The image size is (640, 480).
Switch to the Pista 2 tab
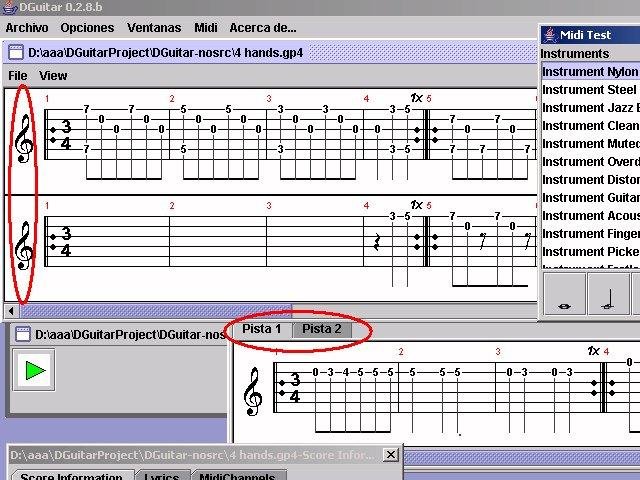click(322, 329)
